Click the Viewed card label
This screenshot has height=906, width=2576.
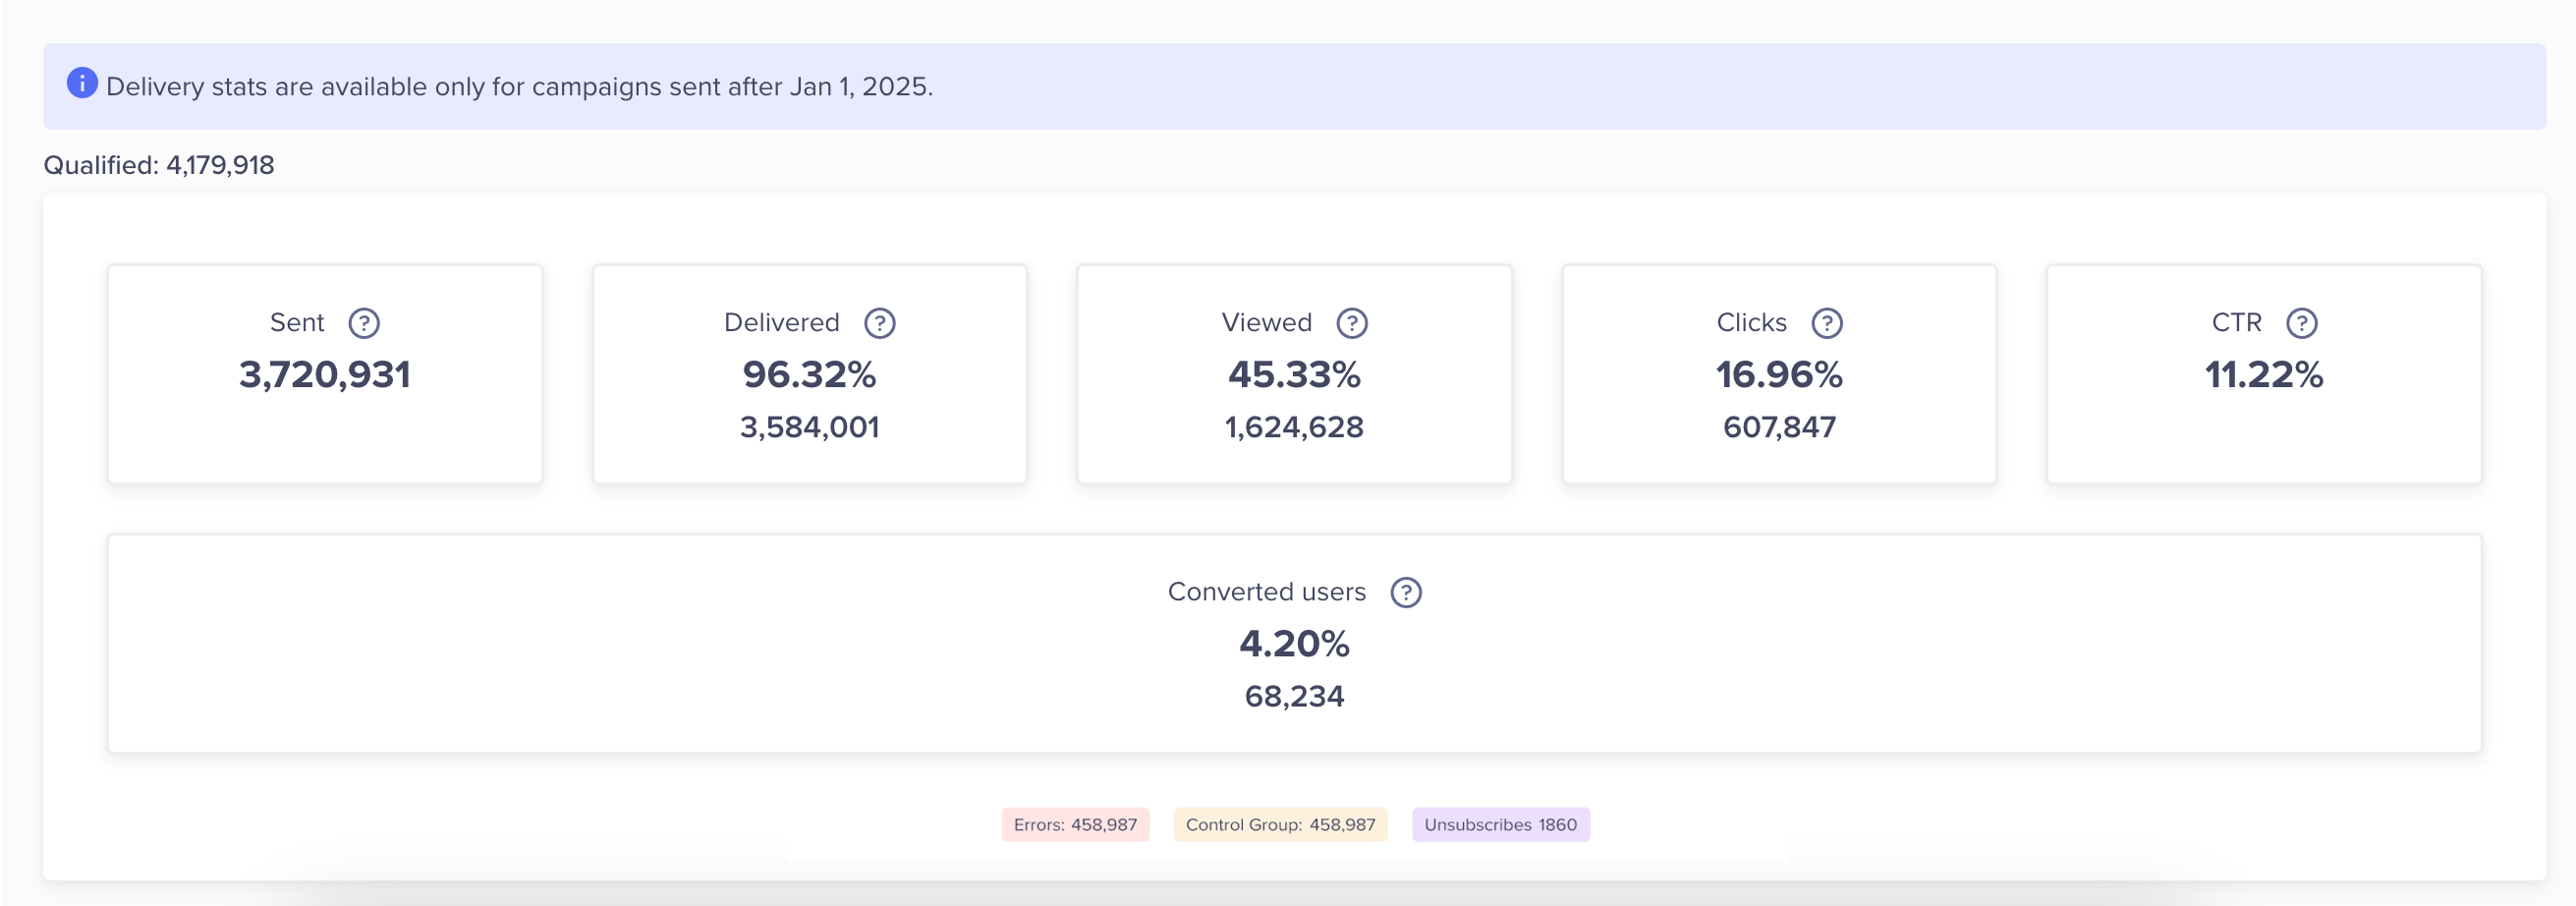pos(1266,322)
